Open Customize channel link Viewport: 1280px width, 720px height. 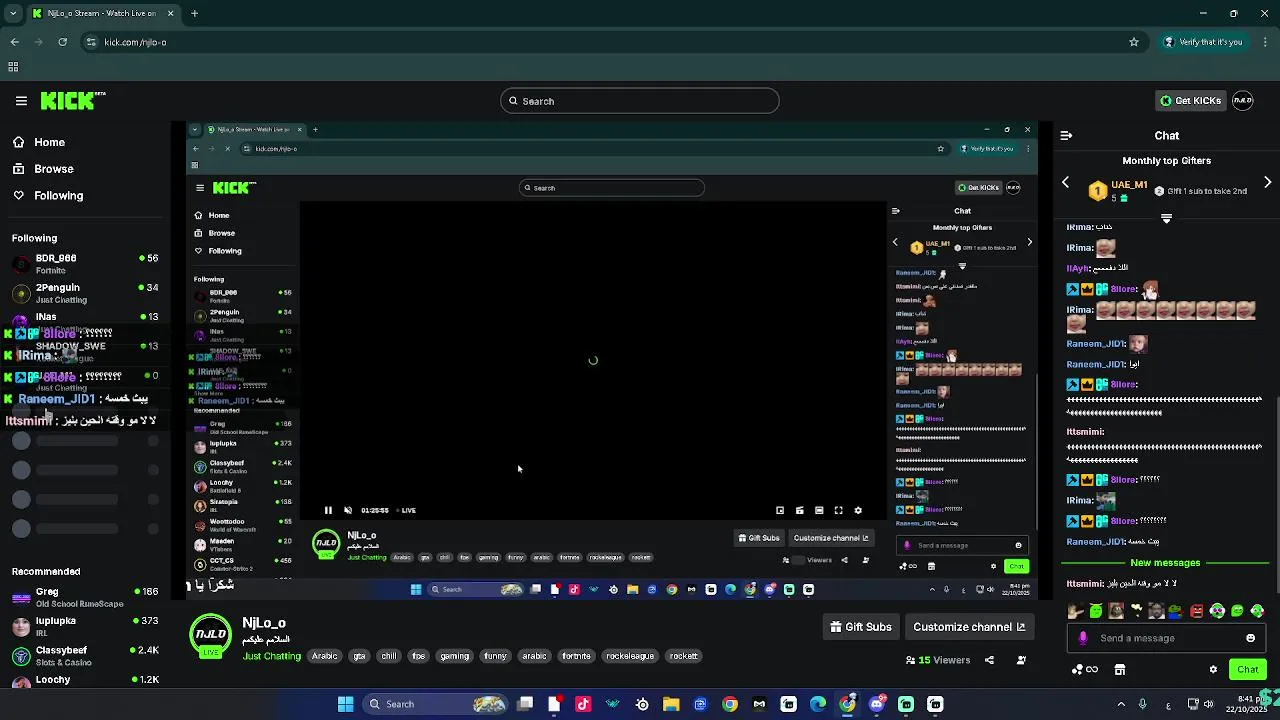point(969,627)
